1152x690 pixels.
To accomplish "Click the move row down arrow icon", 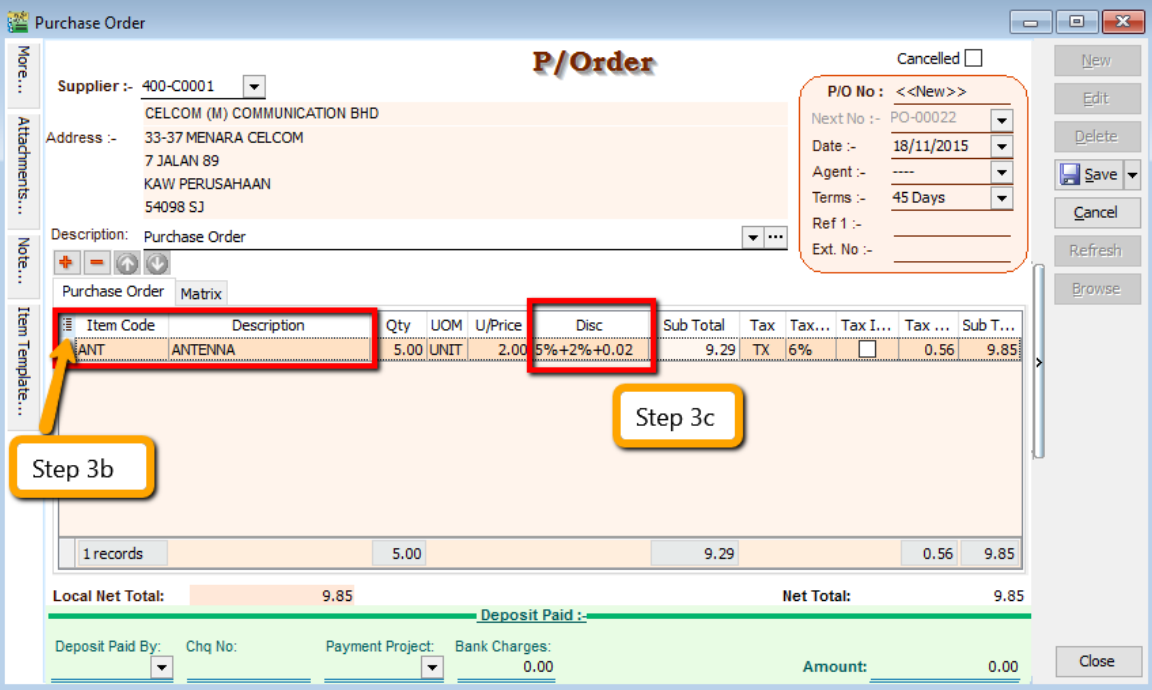I will pos(156,263).
